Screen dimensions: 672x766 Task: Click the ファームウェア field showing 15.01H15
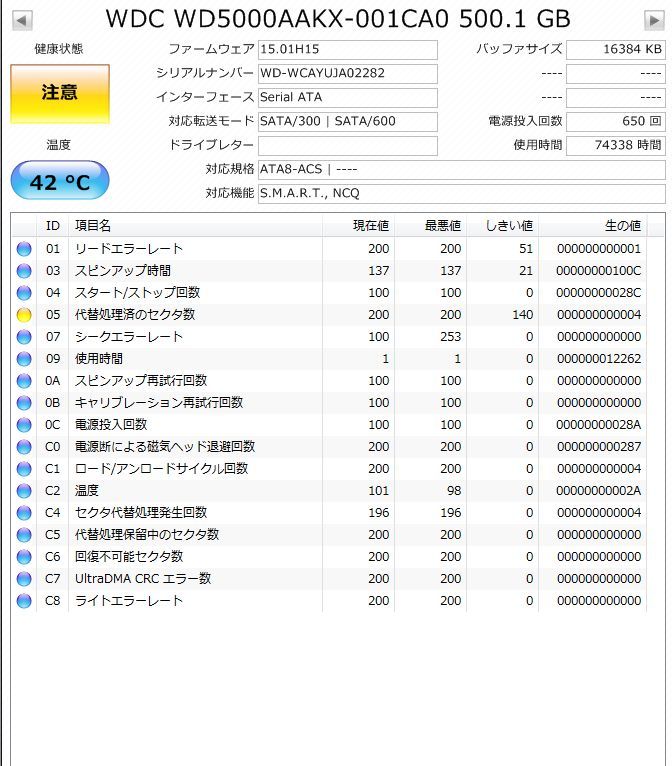[x=348, y=49]
